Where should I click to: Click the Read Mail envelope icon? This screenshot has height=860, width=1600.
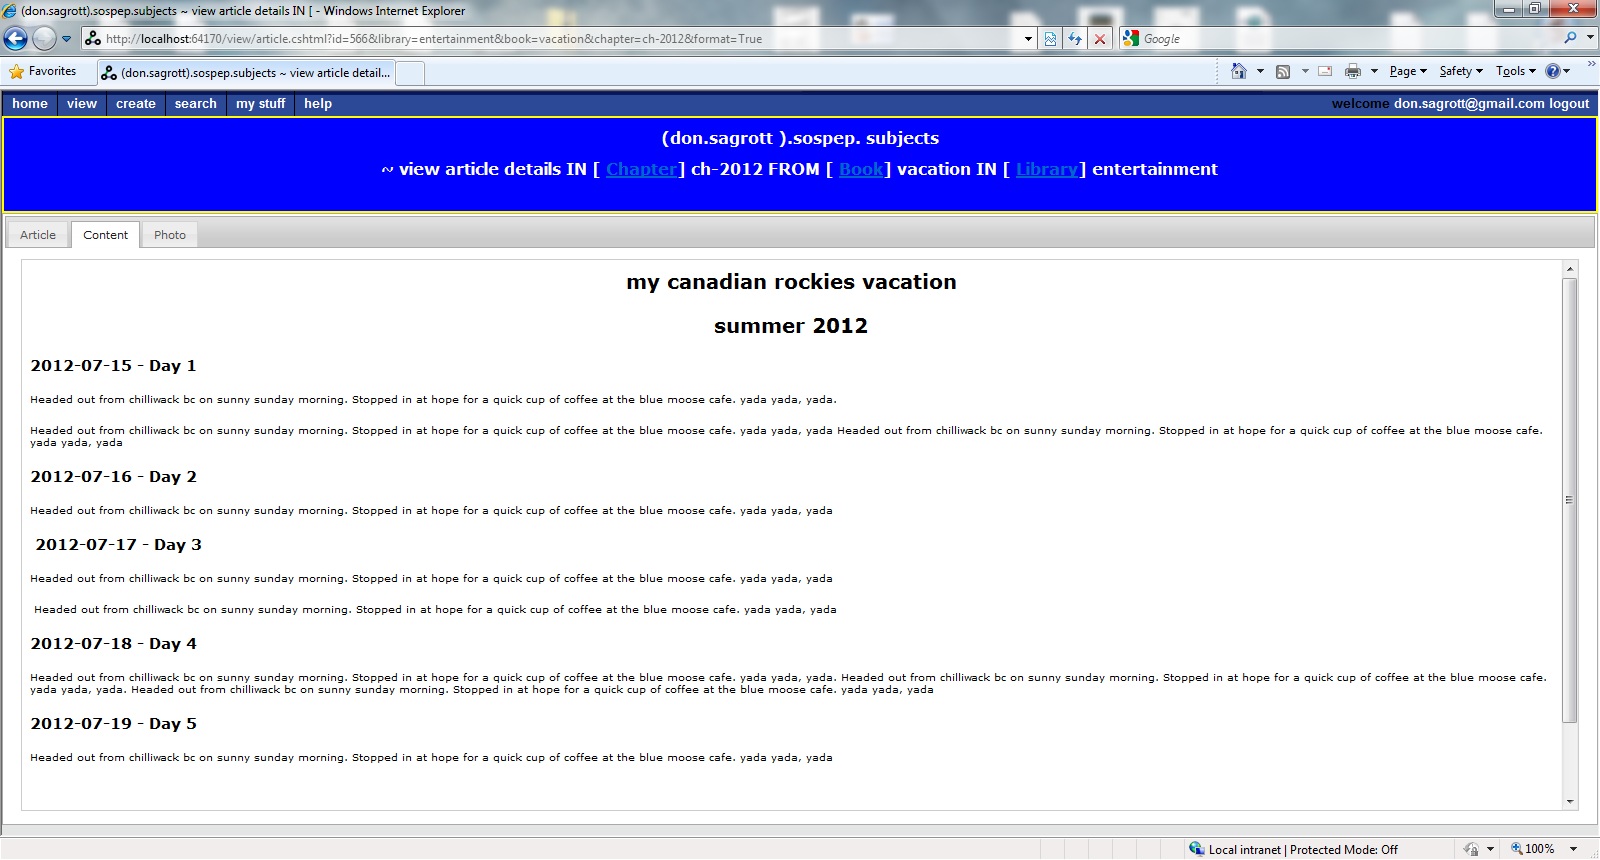tap(1325, 71)
